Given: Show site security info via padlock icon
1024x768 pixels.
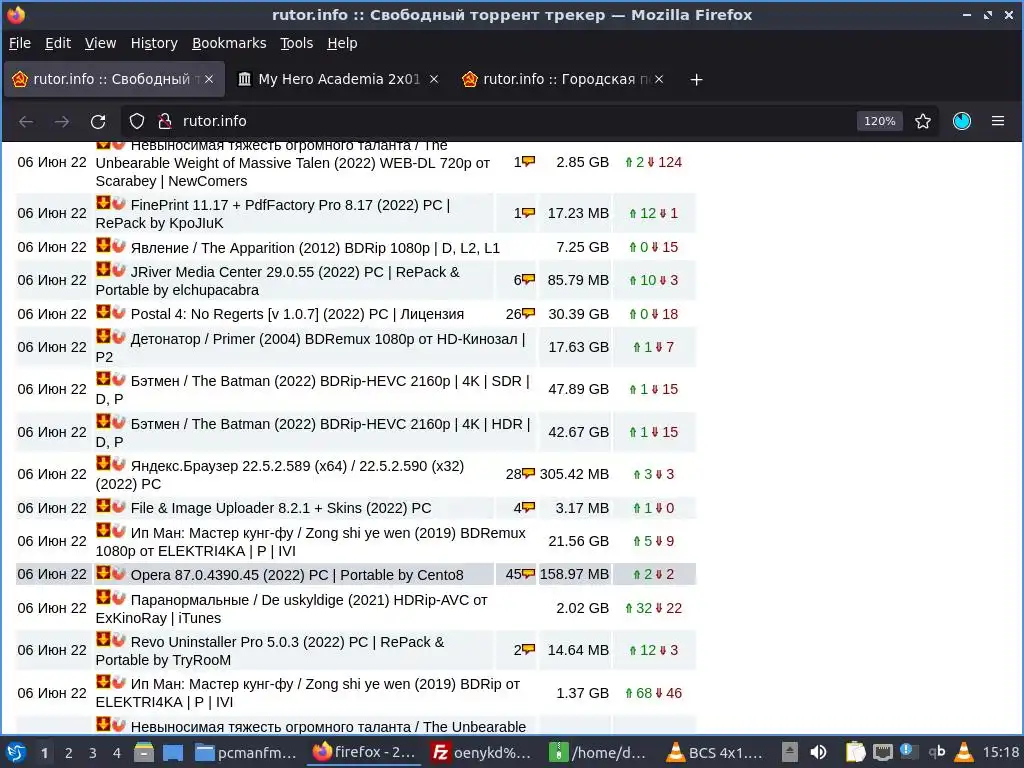Looking at the screenshot, I should [165, 121].
